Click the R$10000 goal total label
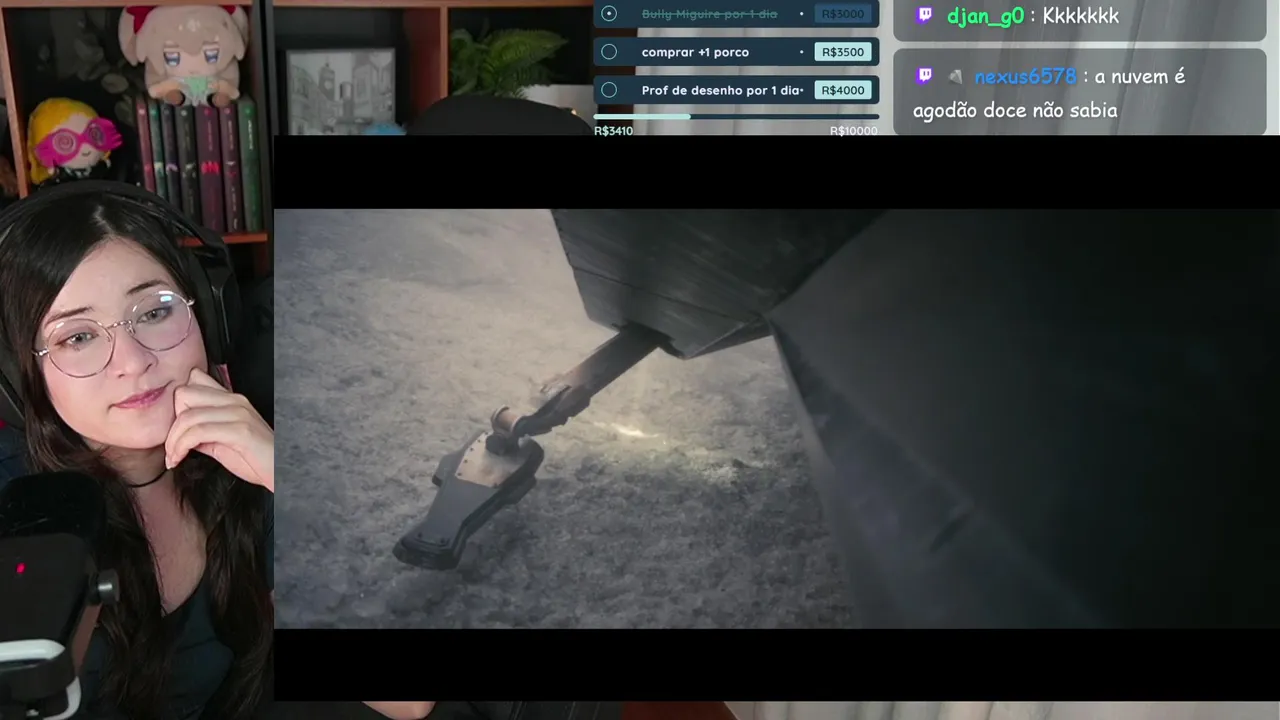 [854, 131]
